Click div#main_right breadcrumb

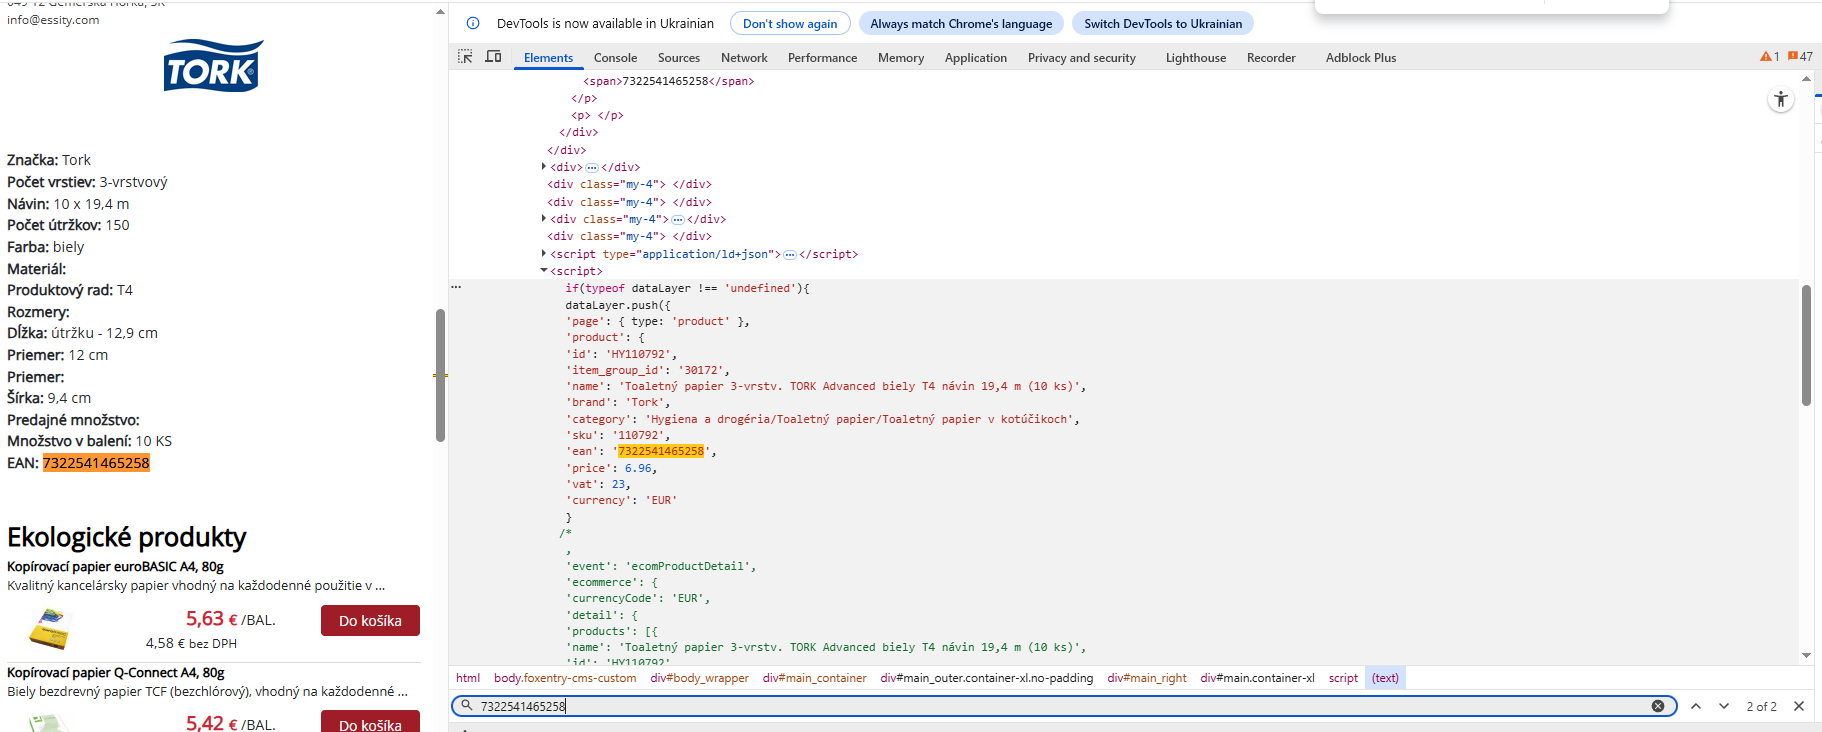pos(1147,678)
